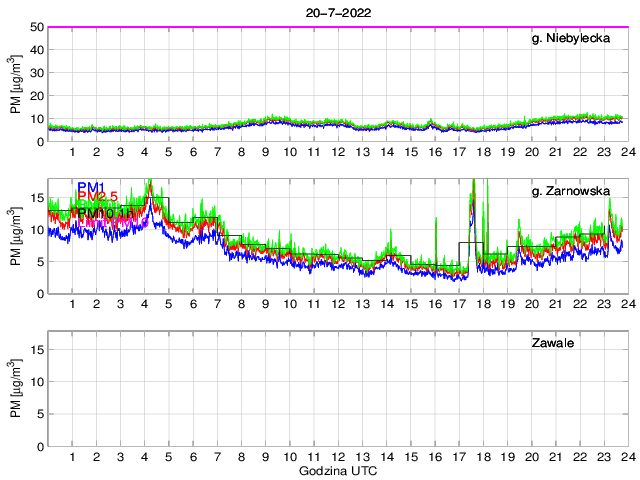640x480 pixels.
Task: Click hour 1 tick under Niebylecka panel
Action: [x=73, y=152]
